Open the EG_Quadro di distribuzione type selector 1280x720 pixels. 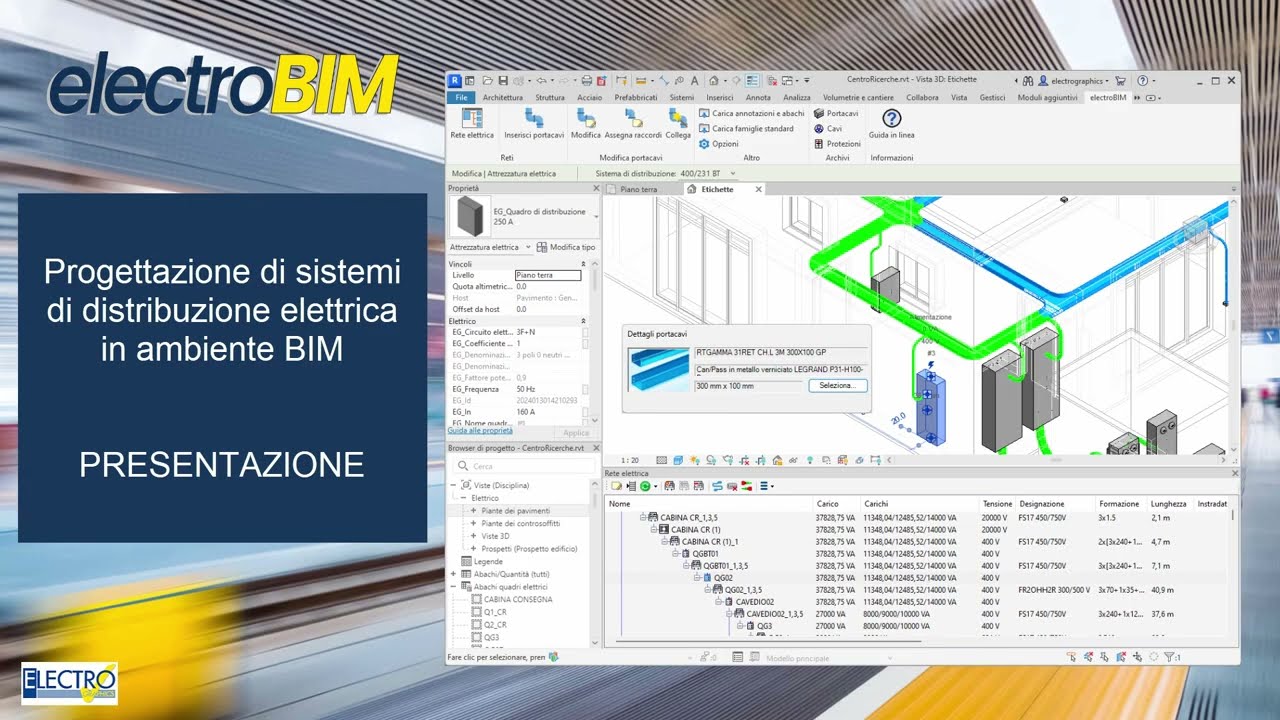click(525, 216)
